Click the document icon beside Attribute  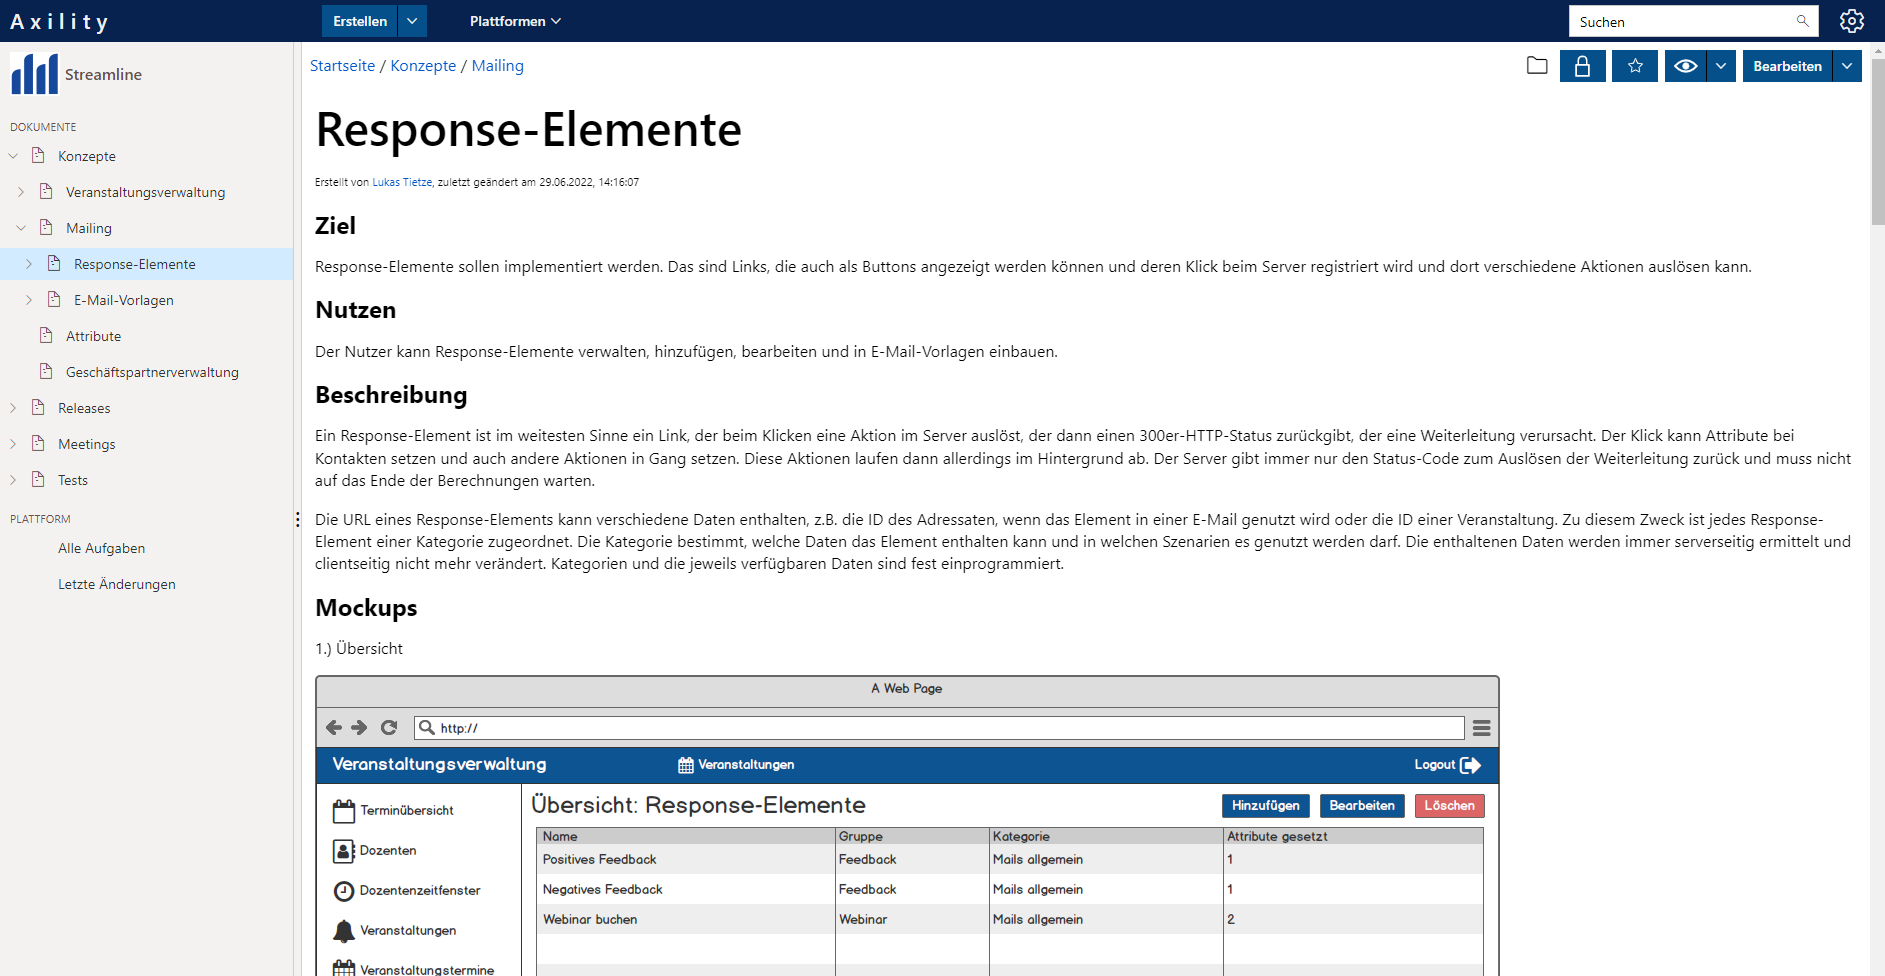pyautogui.click(x=46, y=336)
